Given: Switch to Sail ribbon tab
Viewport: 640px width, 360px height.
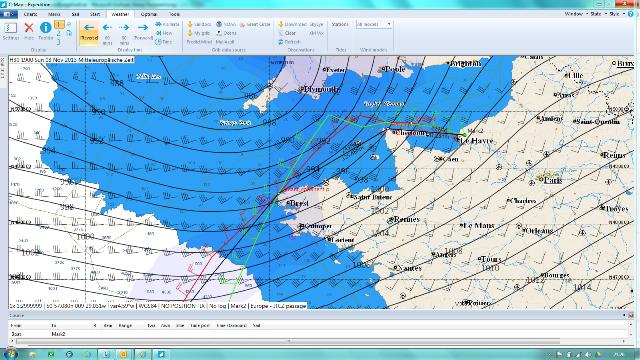Looking at the screenshot, I should [76, 14].
